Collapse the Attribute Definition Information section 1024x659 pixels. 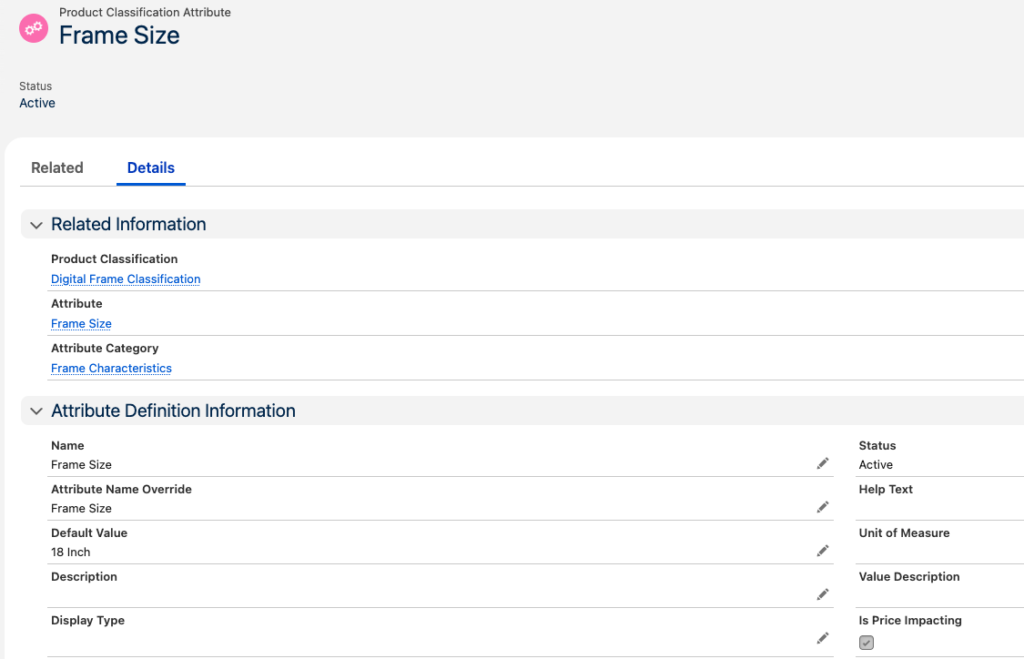point(36,411)
